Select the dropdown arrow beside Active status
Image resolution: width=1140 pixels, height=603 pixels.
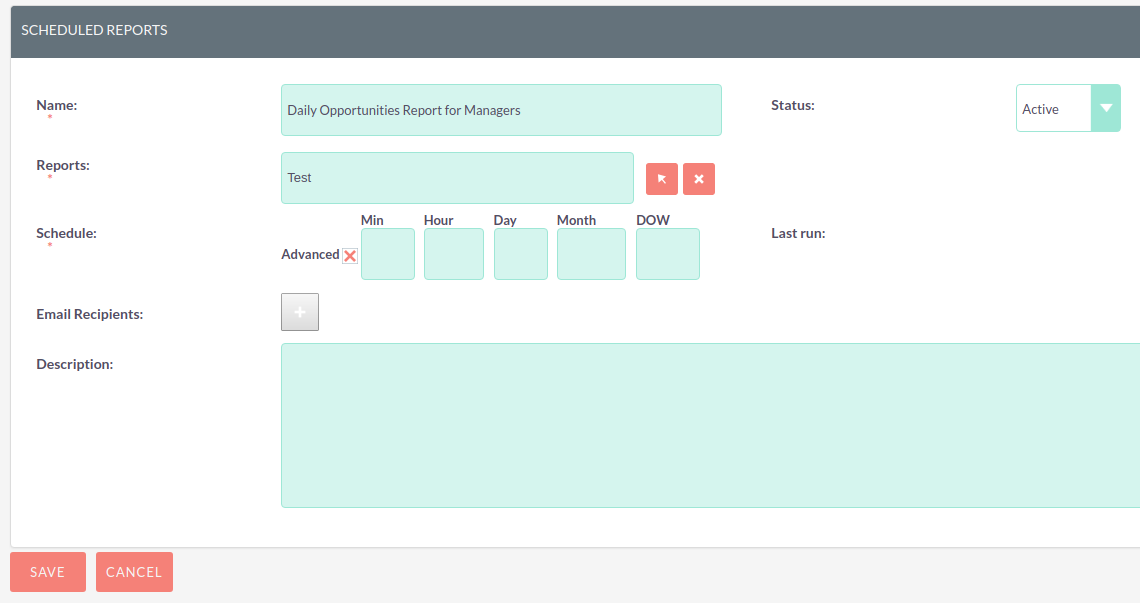tap(1104, 107)
